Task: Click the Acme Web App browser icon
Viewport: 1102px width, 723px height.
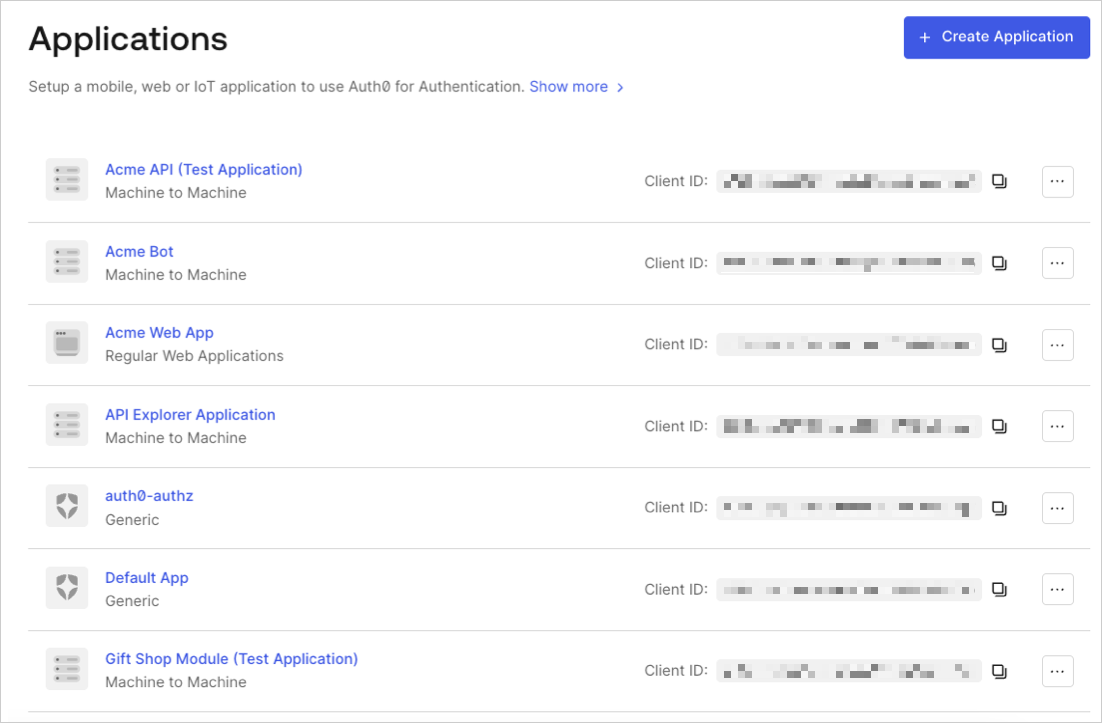Action: point(66,343)
